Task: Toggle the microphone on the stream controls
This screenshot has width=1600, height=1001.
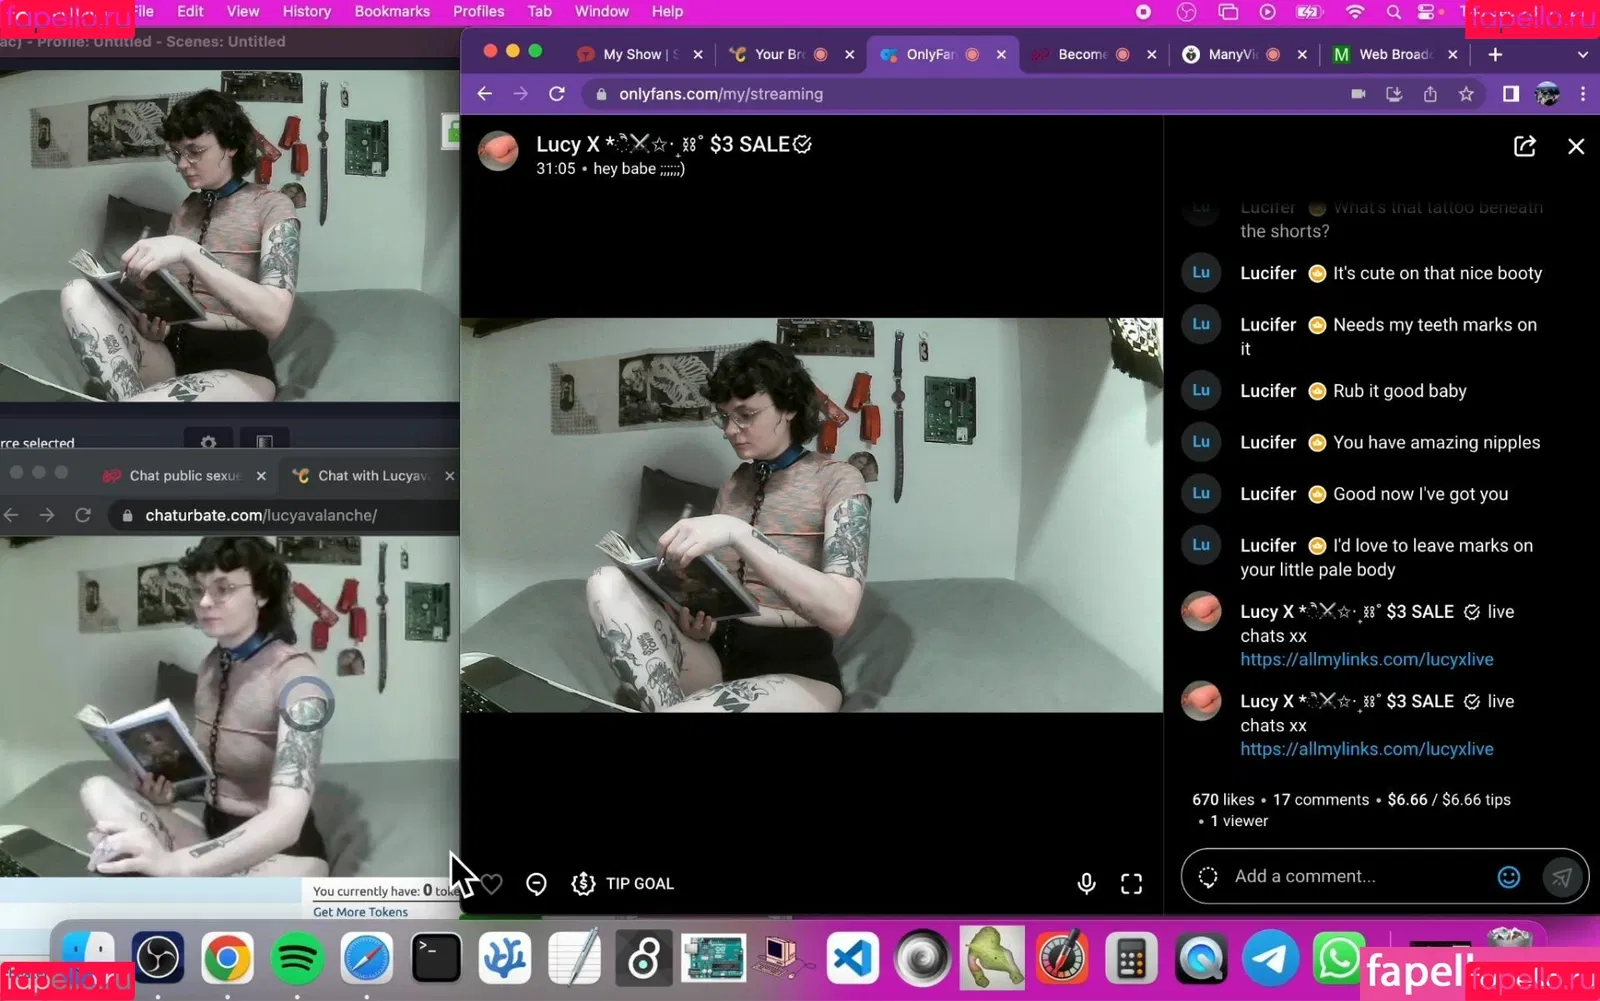Action: pos(1086,884)
